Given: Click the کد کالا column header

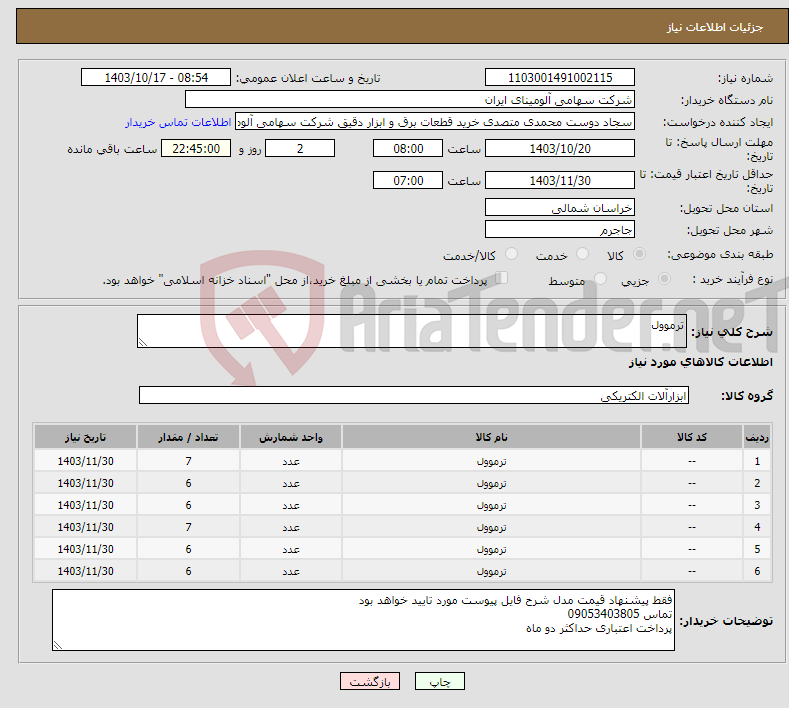Looking at the screenshot, I should 691,437.
